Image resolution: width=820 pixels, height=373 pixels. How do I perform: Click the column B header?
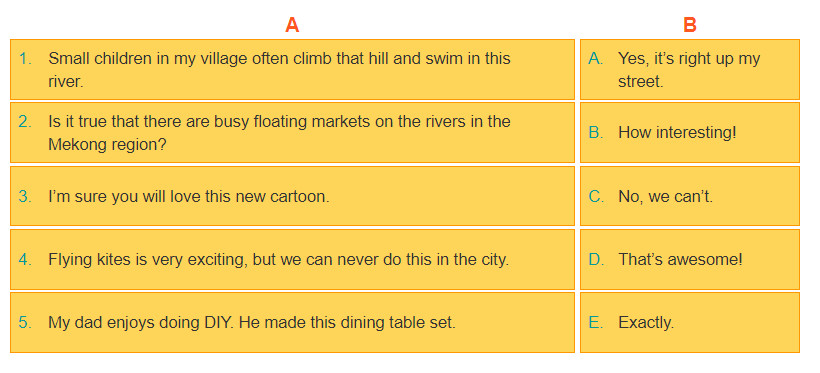(x=690, y=25)
